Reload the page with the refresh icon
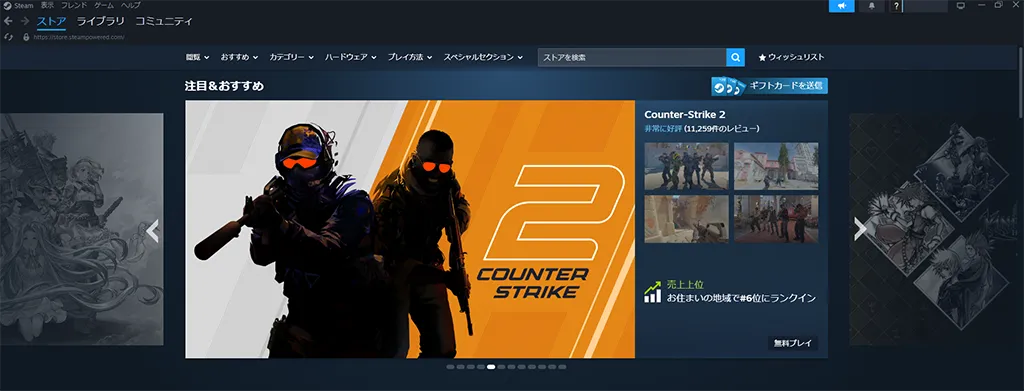The image size is (1024, 391). [8, 37]
